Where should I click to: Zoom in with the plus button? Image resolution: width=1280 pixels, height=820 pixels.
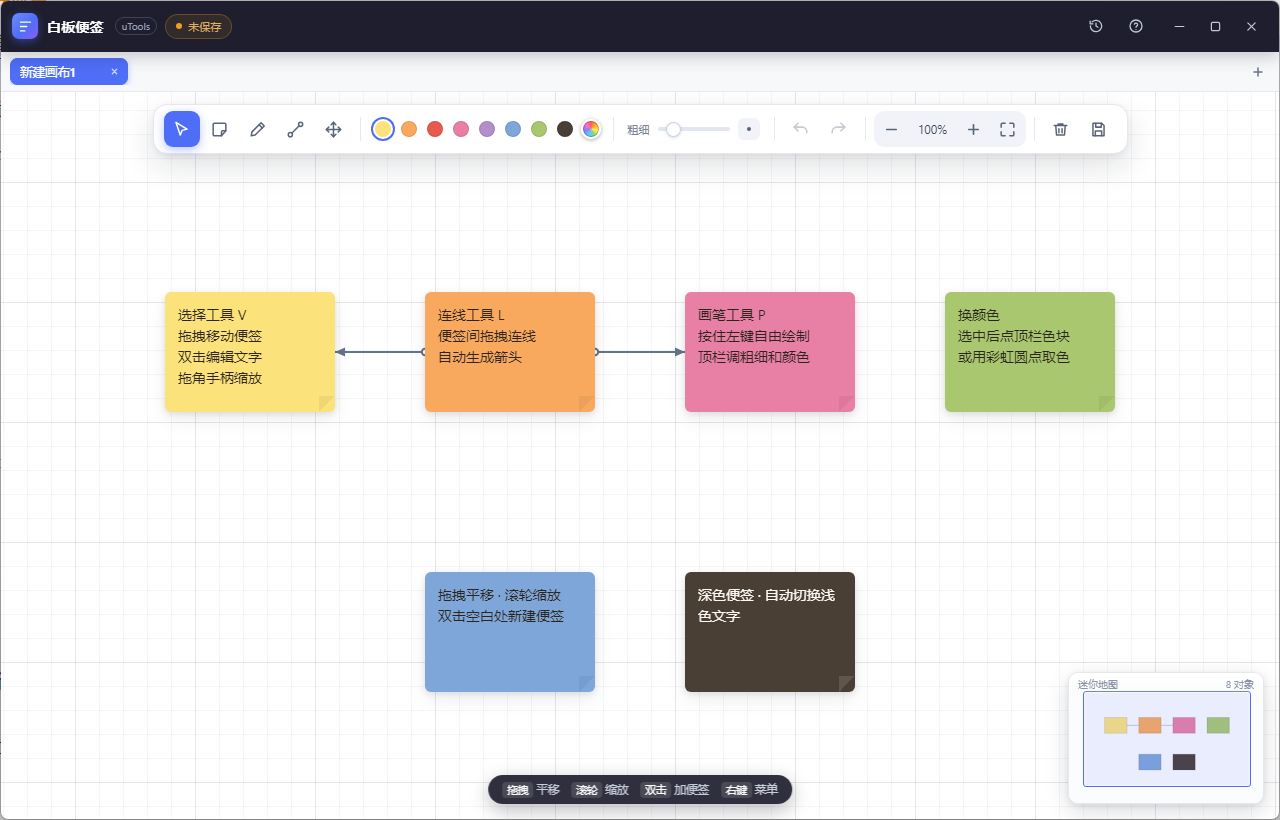click(x=973, y=129)
